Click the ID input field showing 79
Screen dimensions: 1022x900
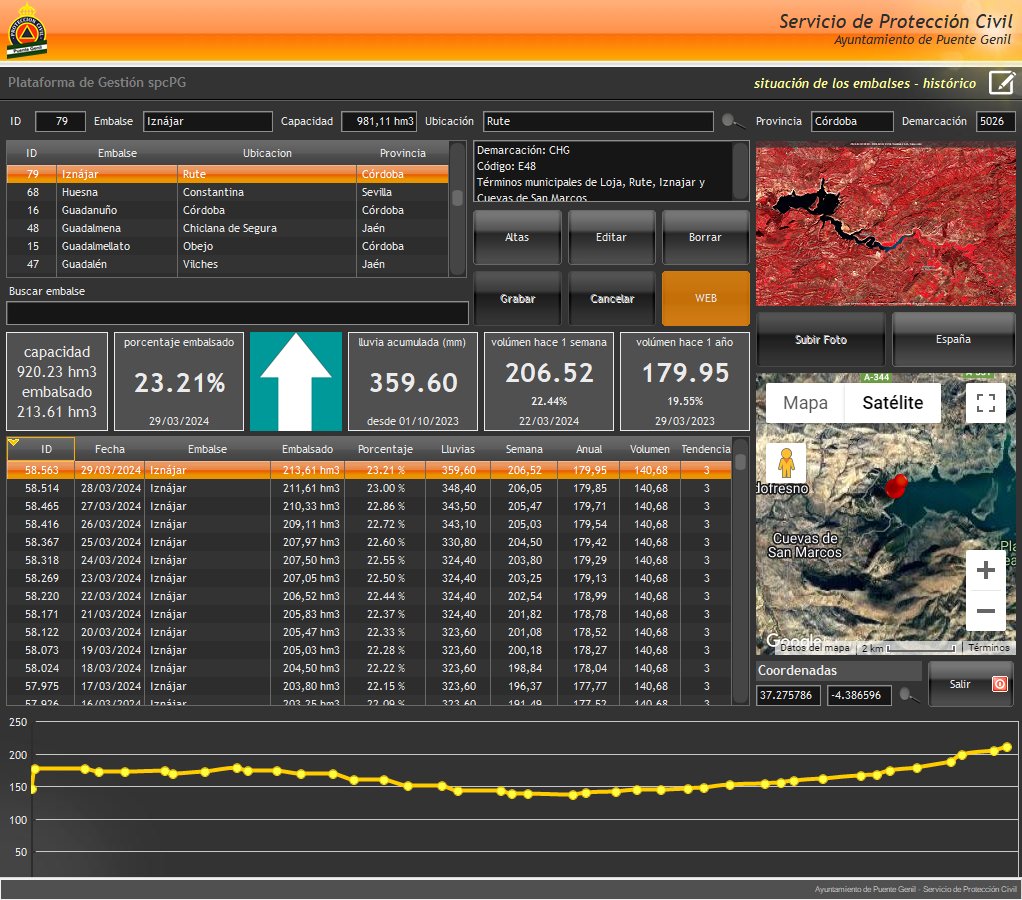tap(60, 121)
